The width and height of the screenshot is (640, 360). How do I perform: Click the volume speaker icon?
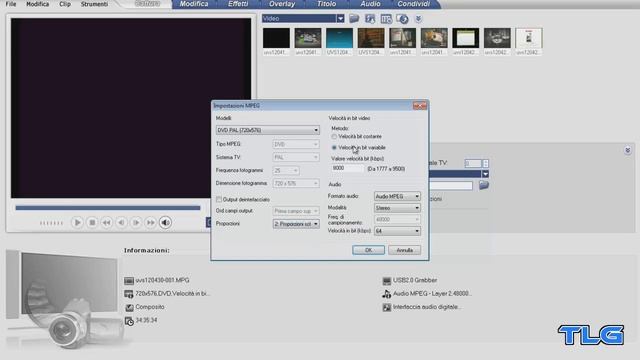[165, 222]
